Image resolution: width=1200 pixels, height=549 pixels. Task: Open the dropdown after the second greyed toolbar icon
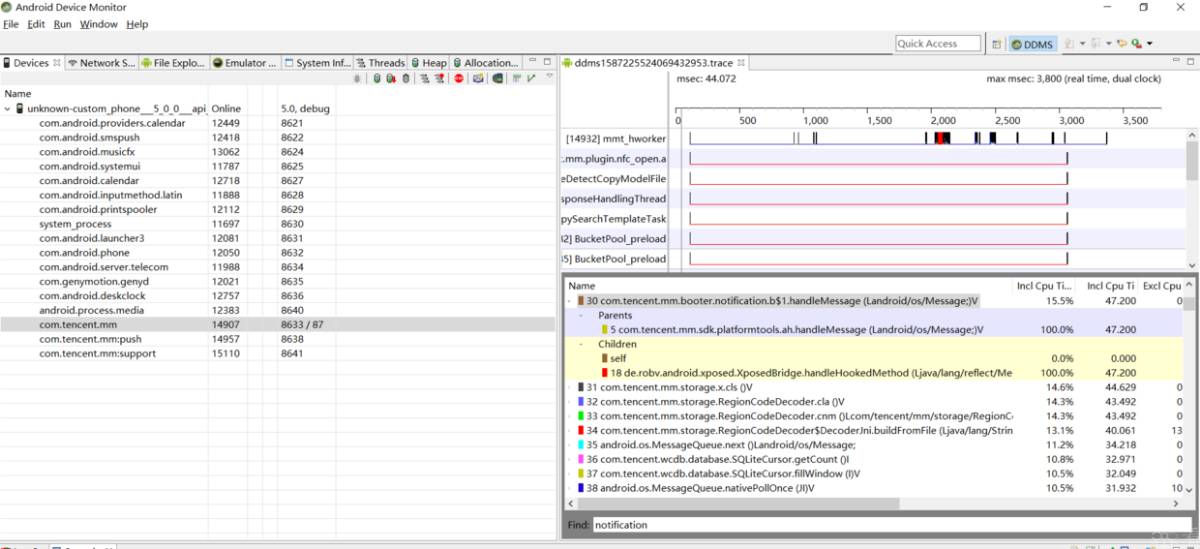1109,44
